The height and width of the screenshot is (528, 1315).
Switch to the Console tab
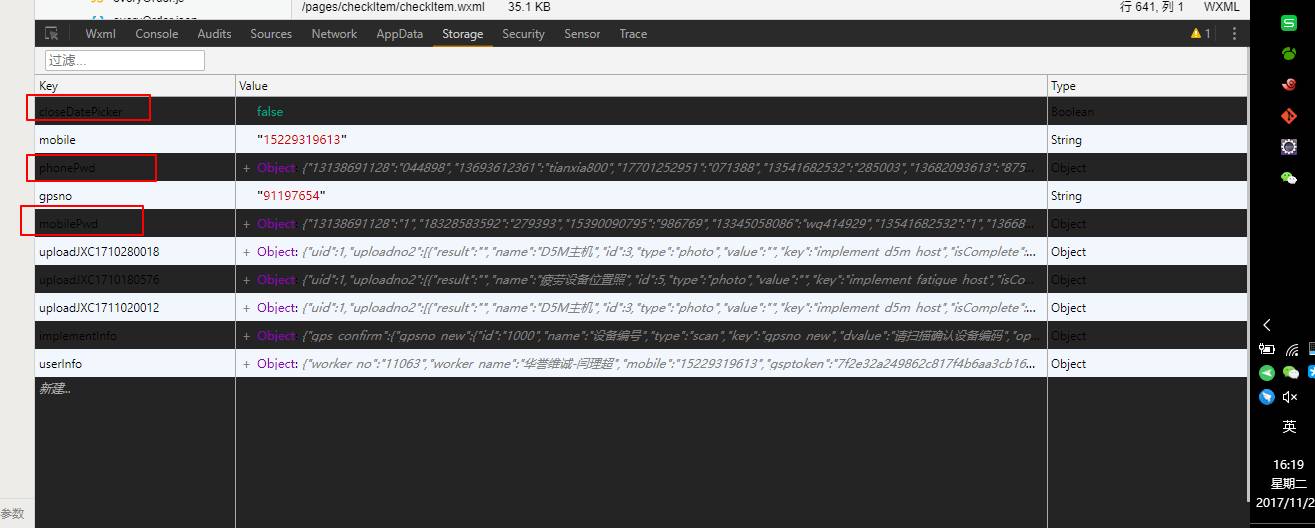157,34
